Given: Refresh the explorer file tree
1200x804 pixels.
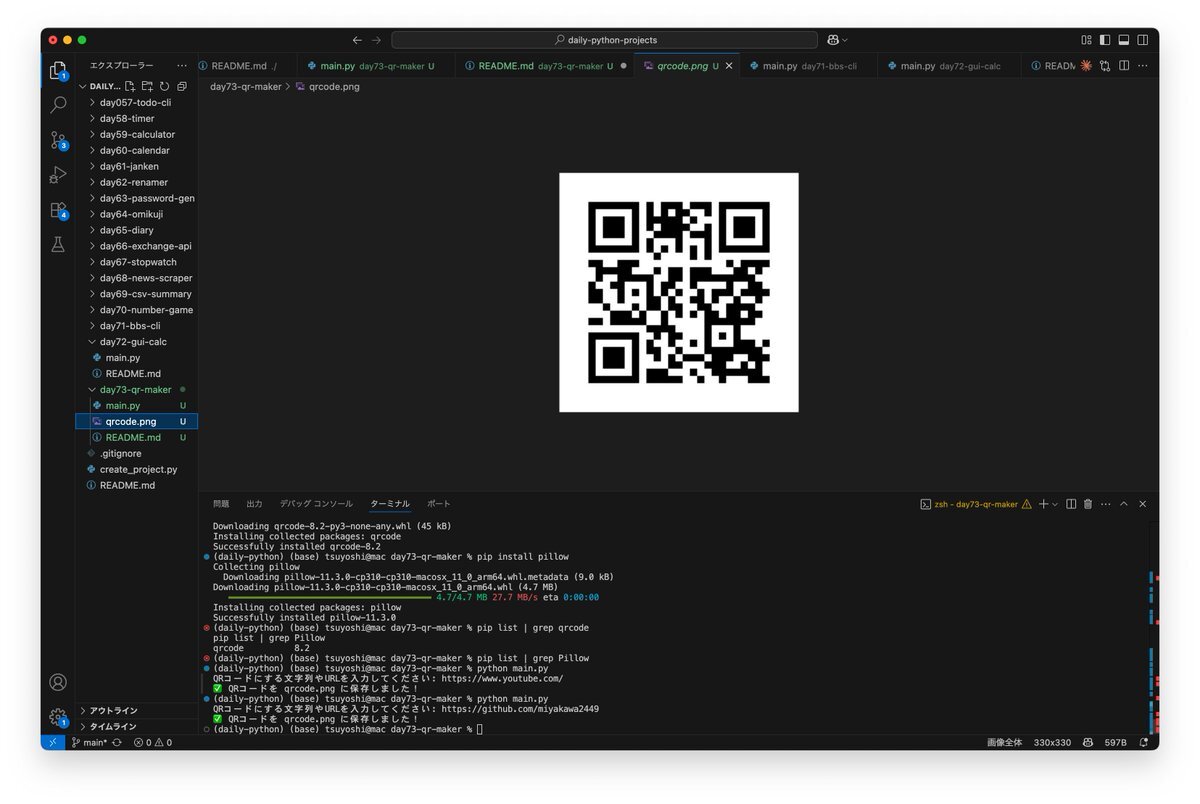Looking at the screenshot, I should (164, 86).
